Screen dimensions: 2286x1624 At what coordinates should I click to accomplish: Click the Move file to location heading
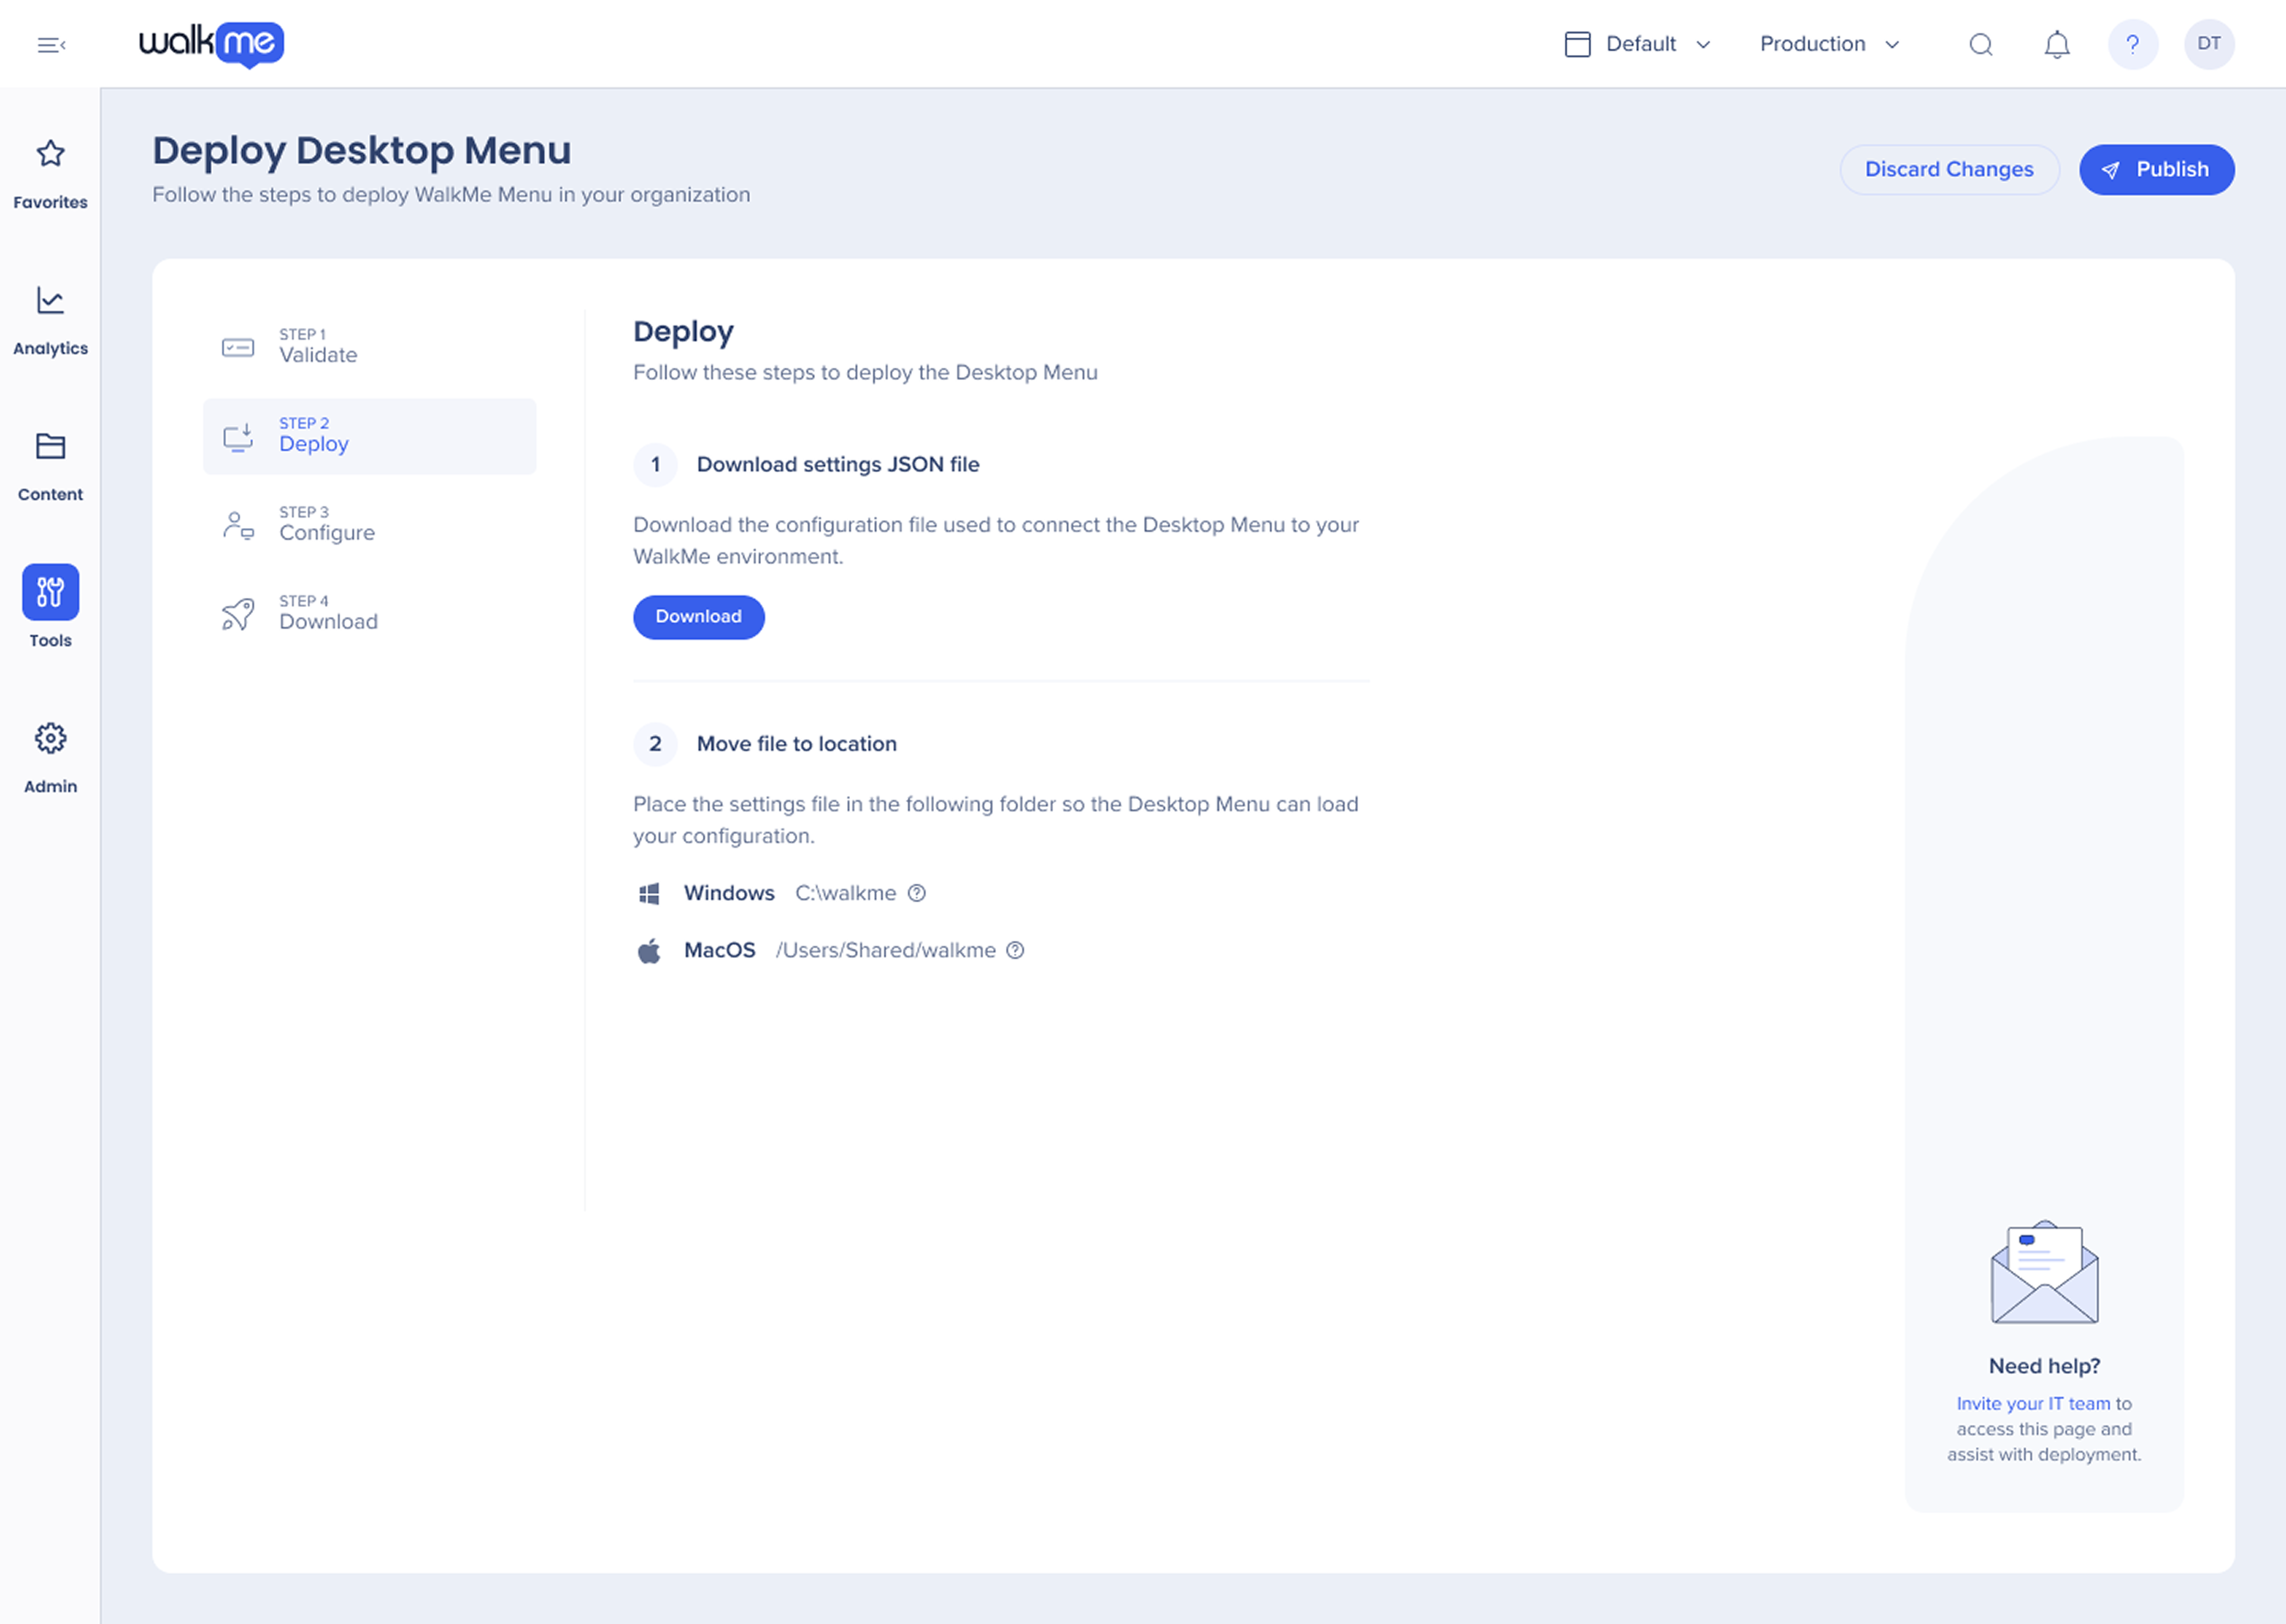pyautogui.click(x=796, y=744)
